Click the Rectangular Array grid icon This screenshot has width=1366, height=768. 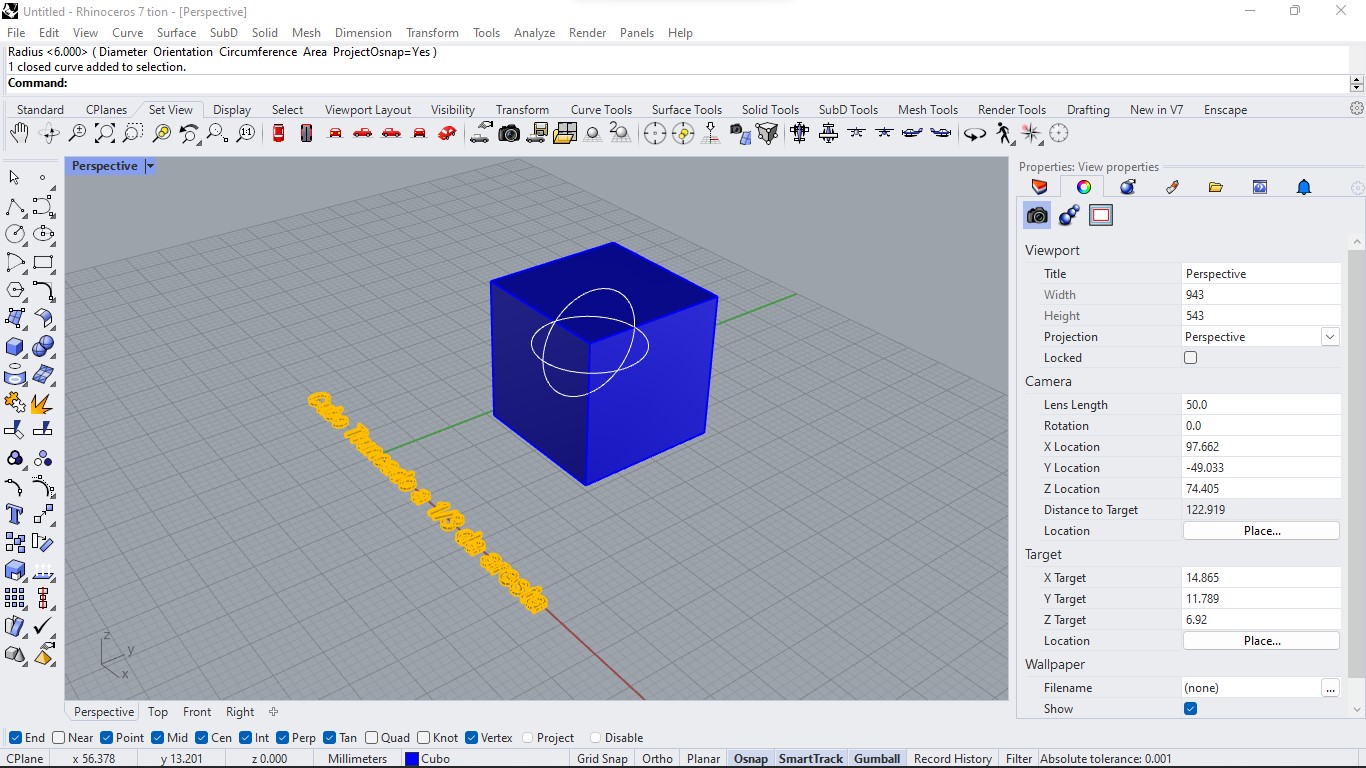[x=15, y=598]
